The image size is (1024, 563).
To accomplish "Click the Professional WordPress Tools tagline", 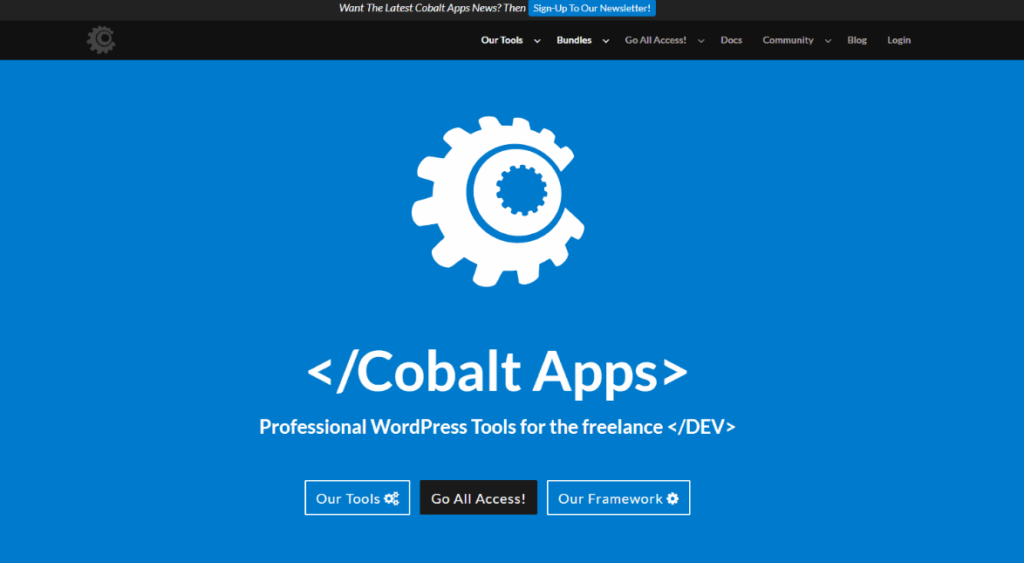I will click(x=497, y=427).
